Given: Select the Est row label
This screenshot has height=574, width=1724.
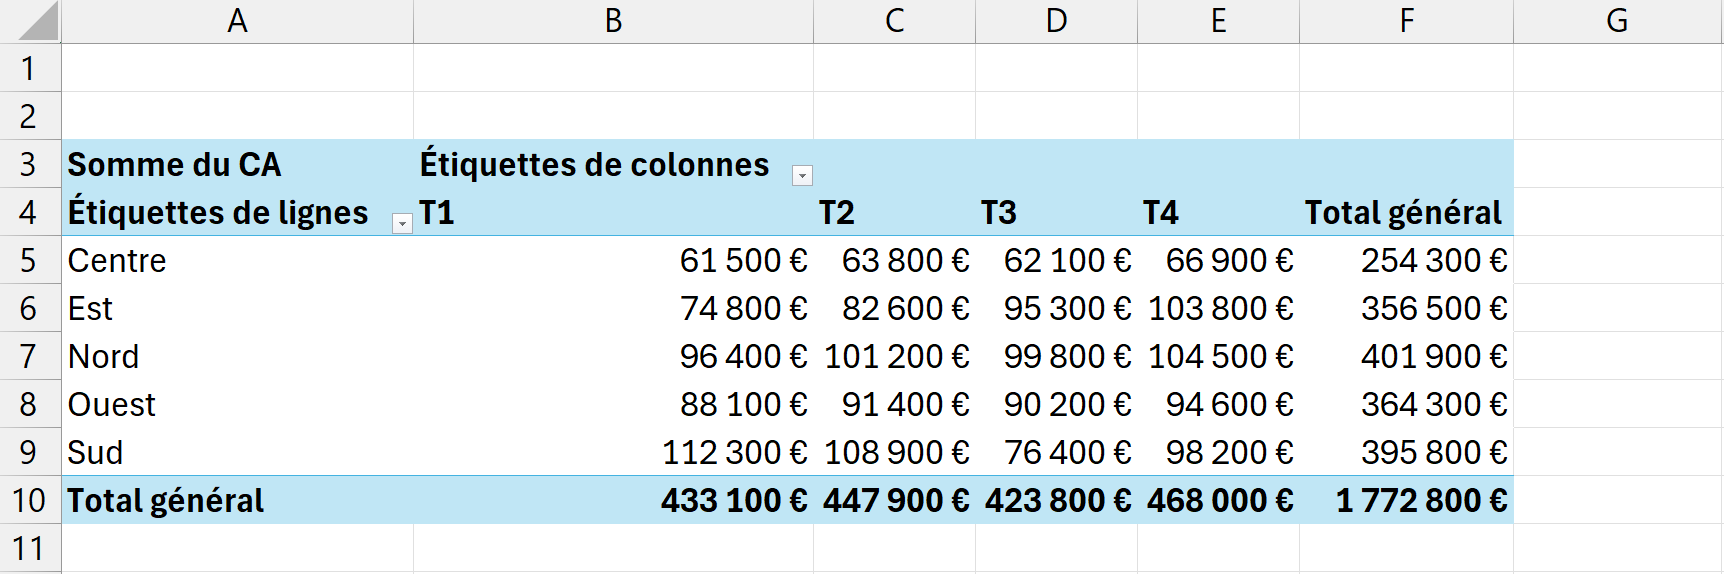Looking at the screenshot, I should click(238, 308).
